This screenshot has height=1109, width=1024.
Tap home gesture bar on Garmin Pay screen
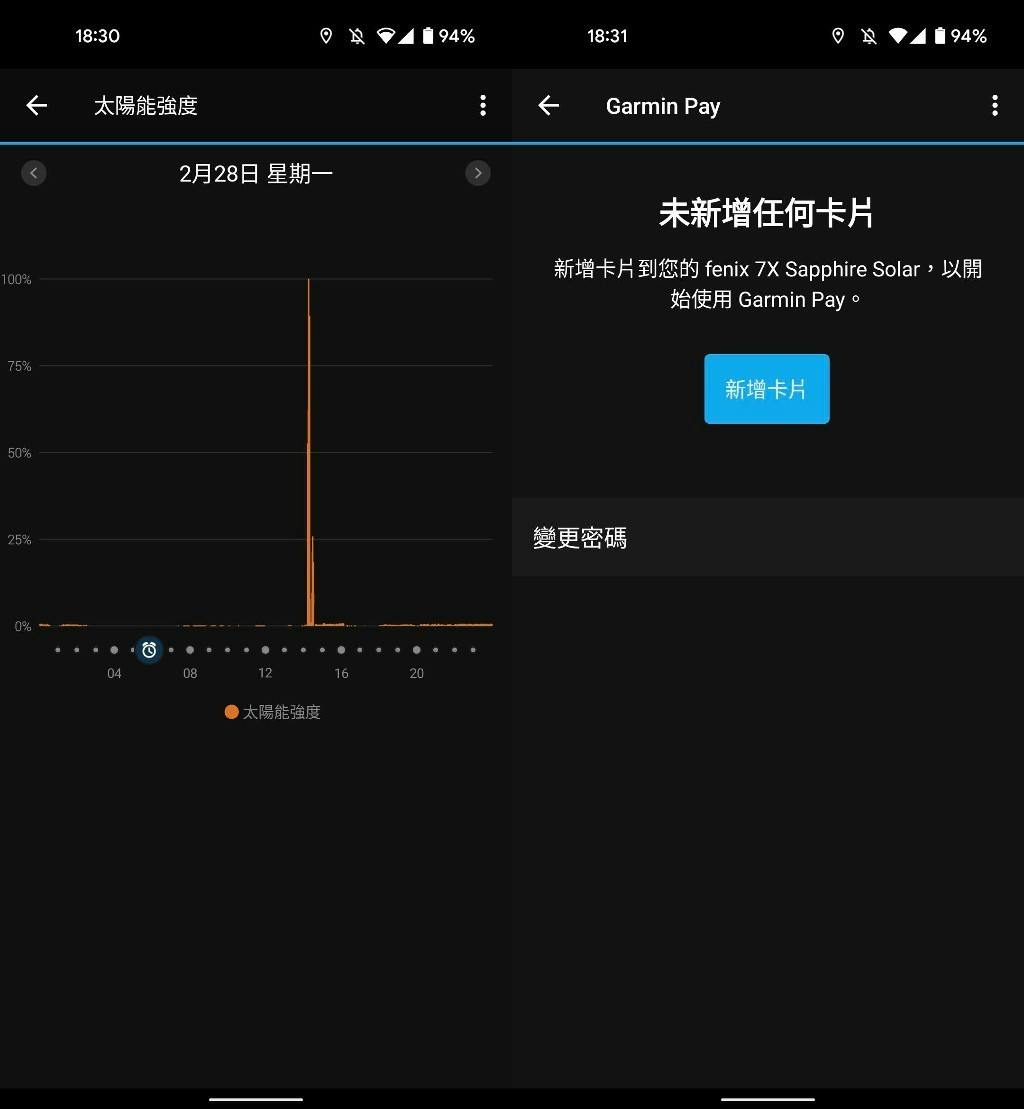(x=768, y=1099)
